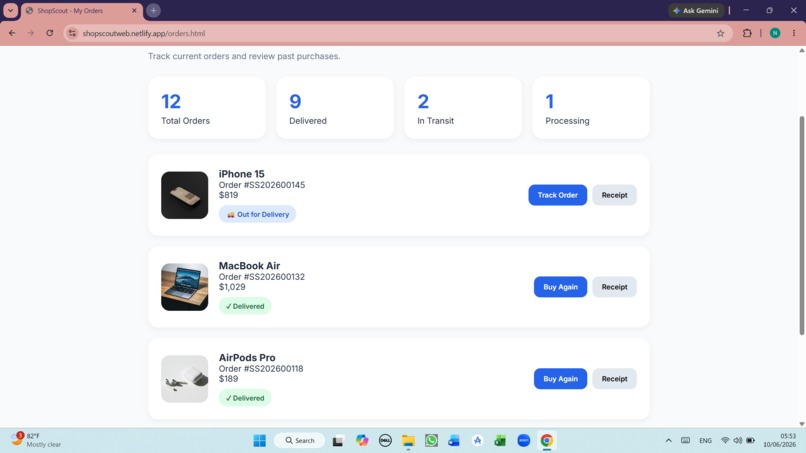This screenshot has height=453, width=806.
Task: Open the AirPods Pro receipt
Action: point(614,378)
